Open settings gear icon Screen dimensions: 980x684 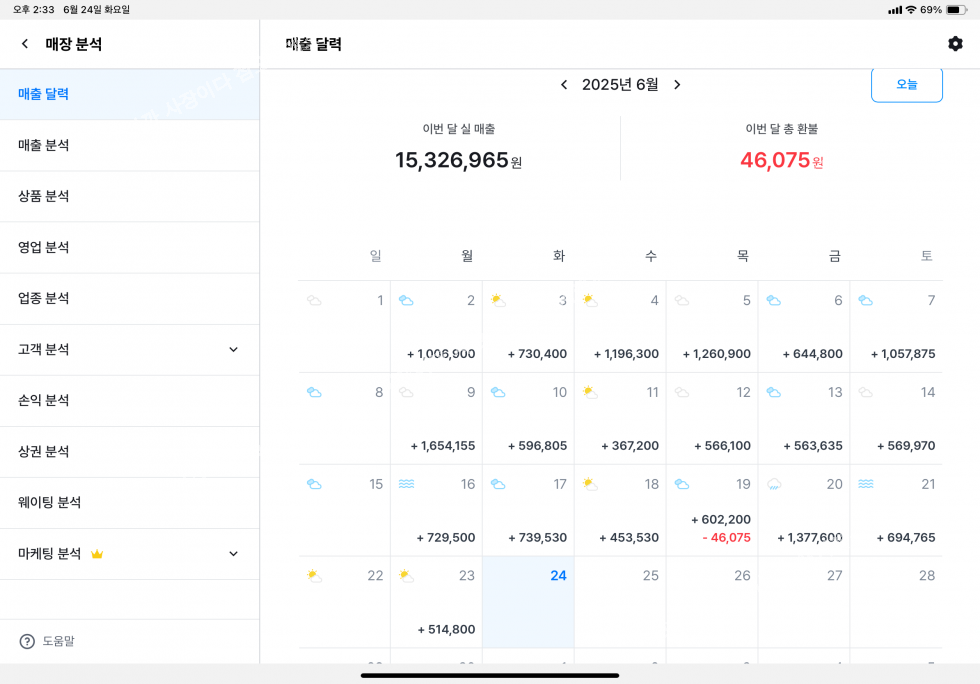pyautogui.click(x=955, y=44)
